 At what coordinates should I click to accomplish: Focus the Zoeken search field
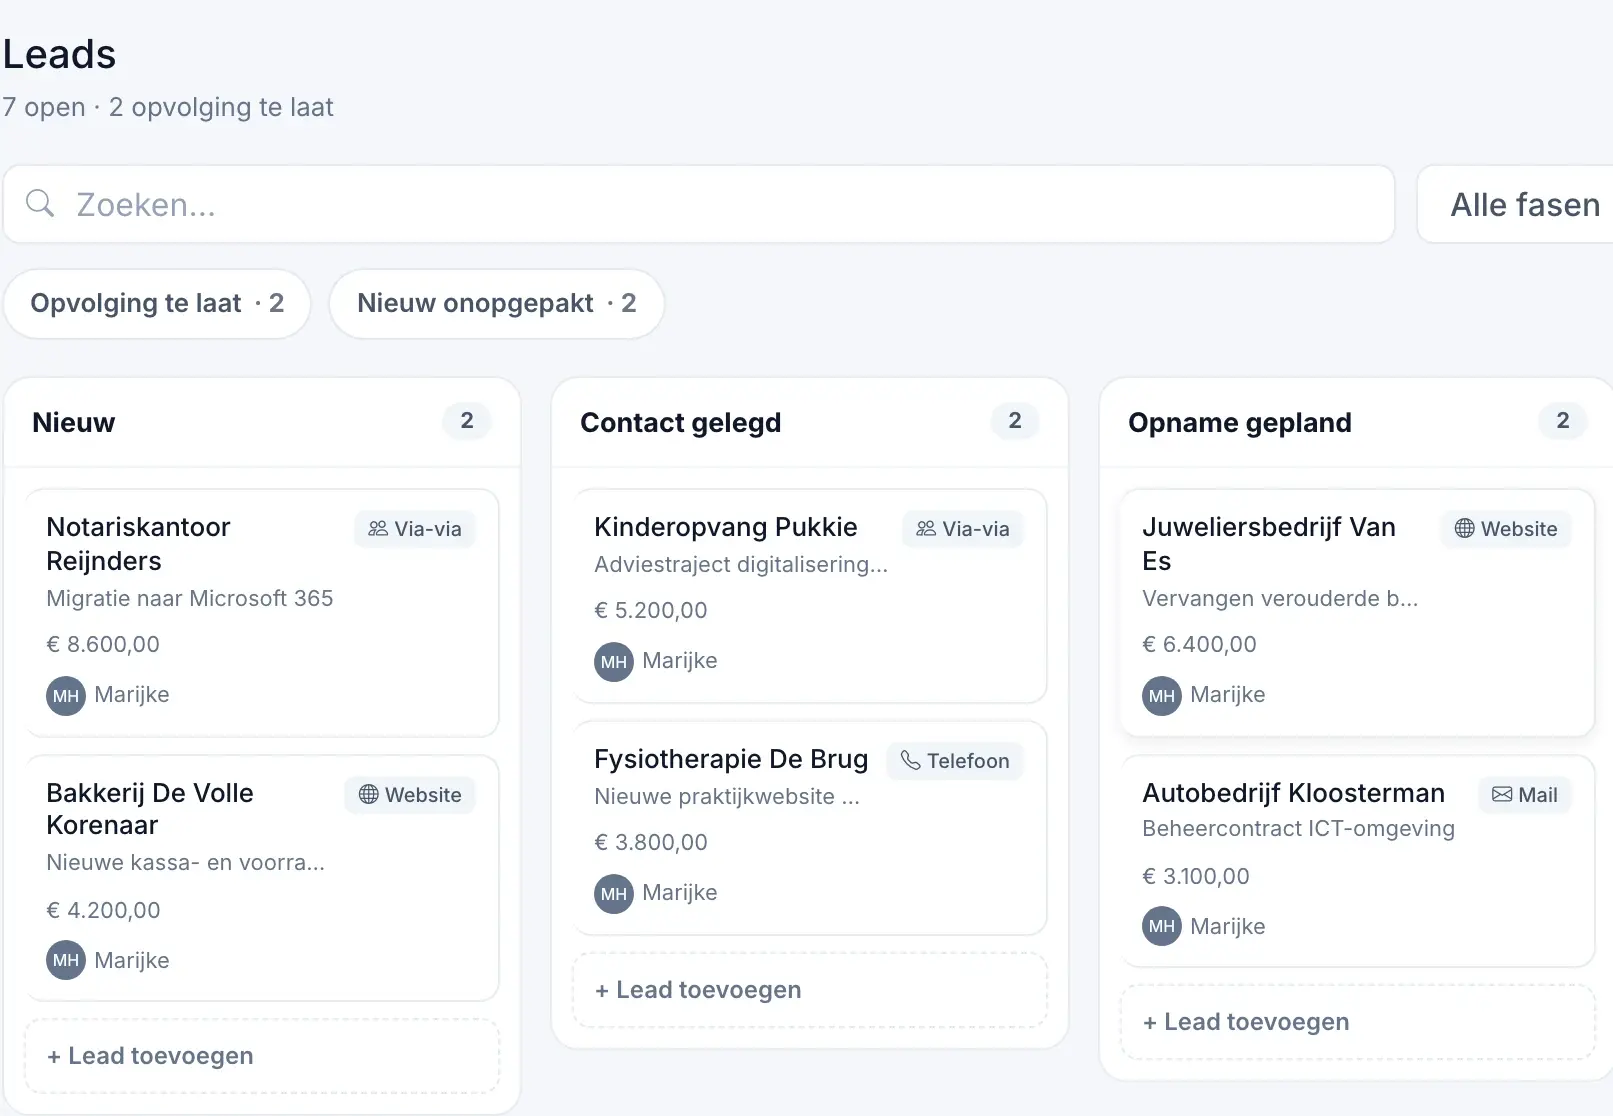pos(699,204)
